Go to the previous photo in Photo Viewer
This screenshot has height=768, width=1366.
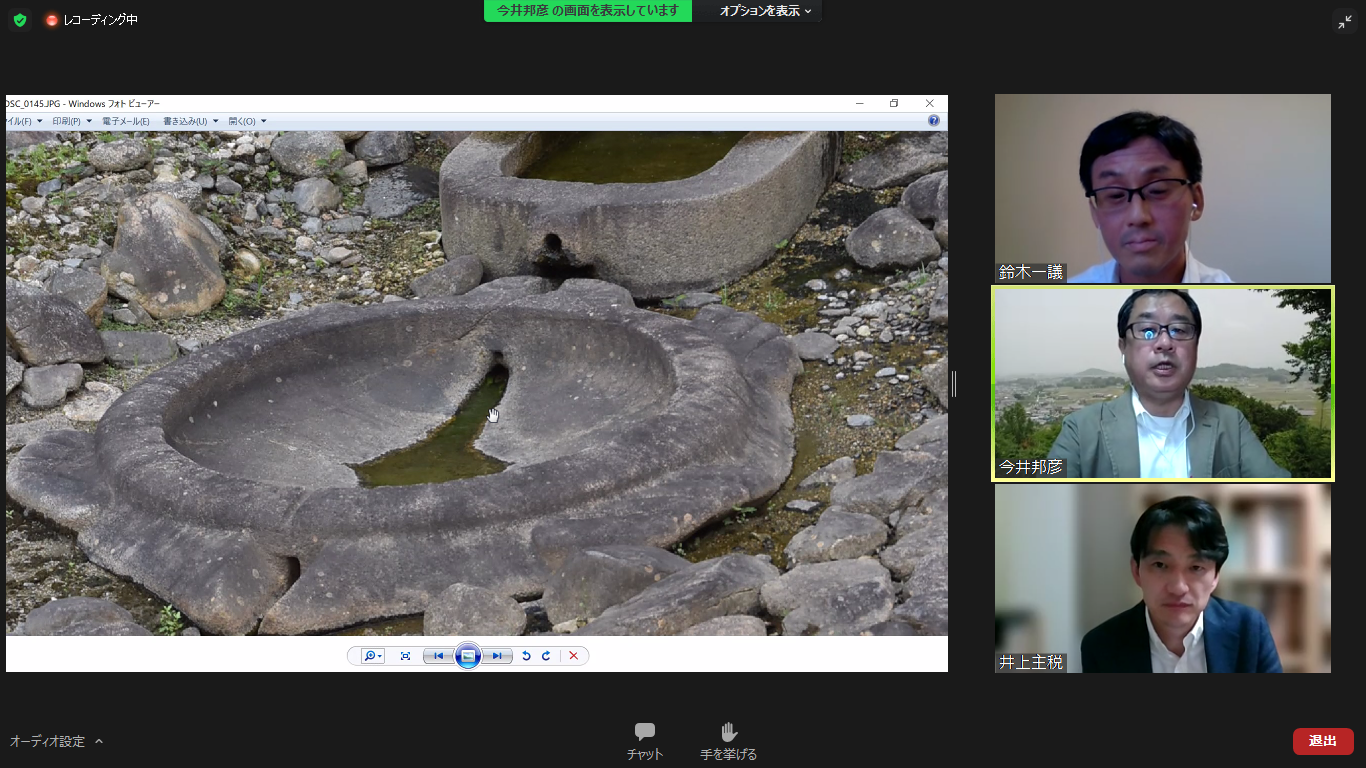pos(437,656)
